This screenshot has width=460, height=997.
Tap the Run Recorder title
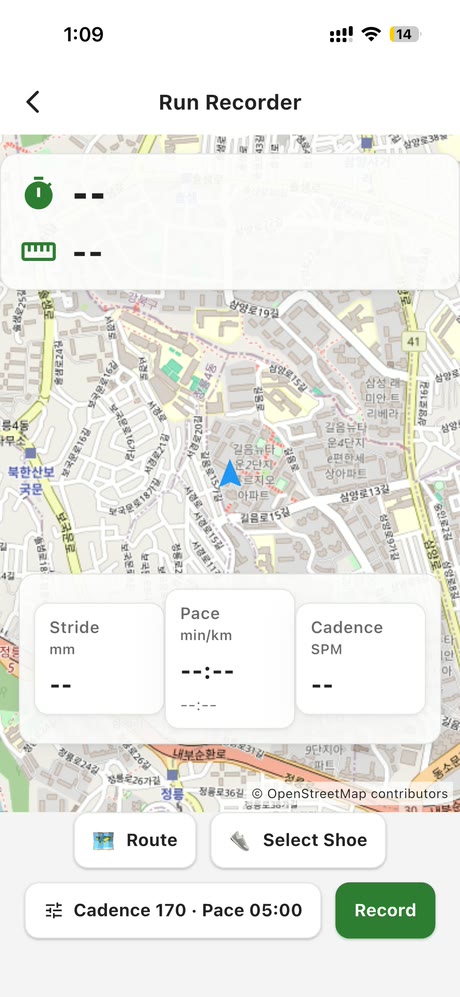click(230, 102)
